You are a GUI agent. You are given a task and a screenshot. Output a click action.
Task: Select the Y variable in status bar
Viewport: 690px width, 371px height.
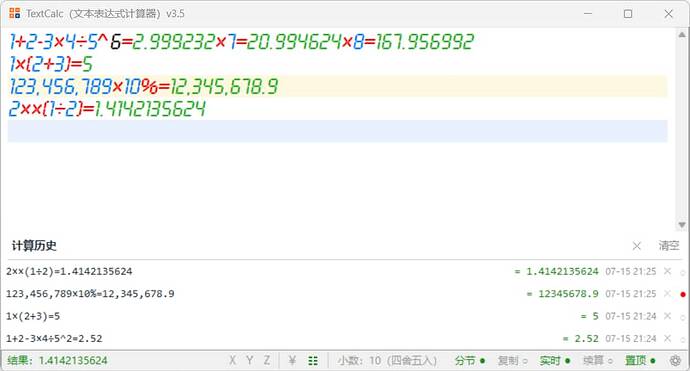[250, 361]
